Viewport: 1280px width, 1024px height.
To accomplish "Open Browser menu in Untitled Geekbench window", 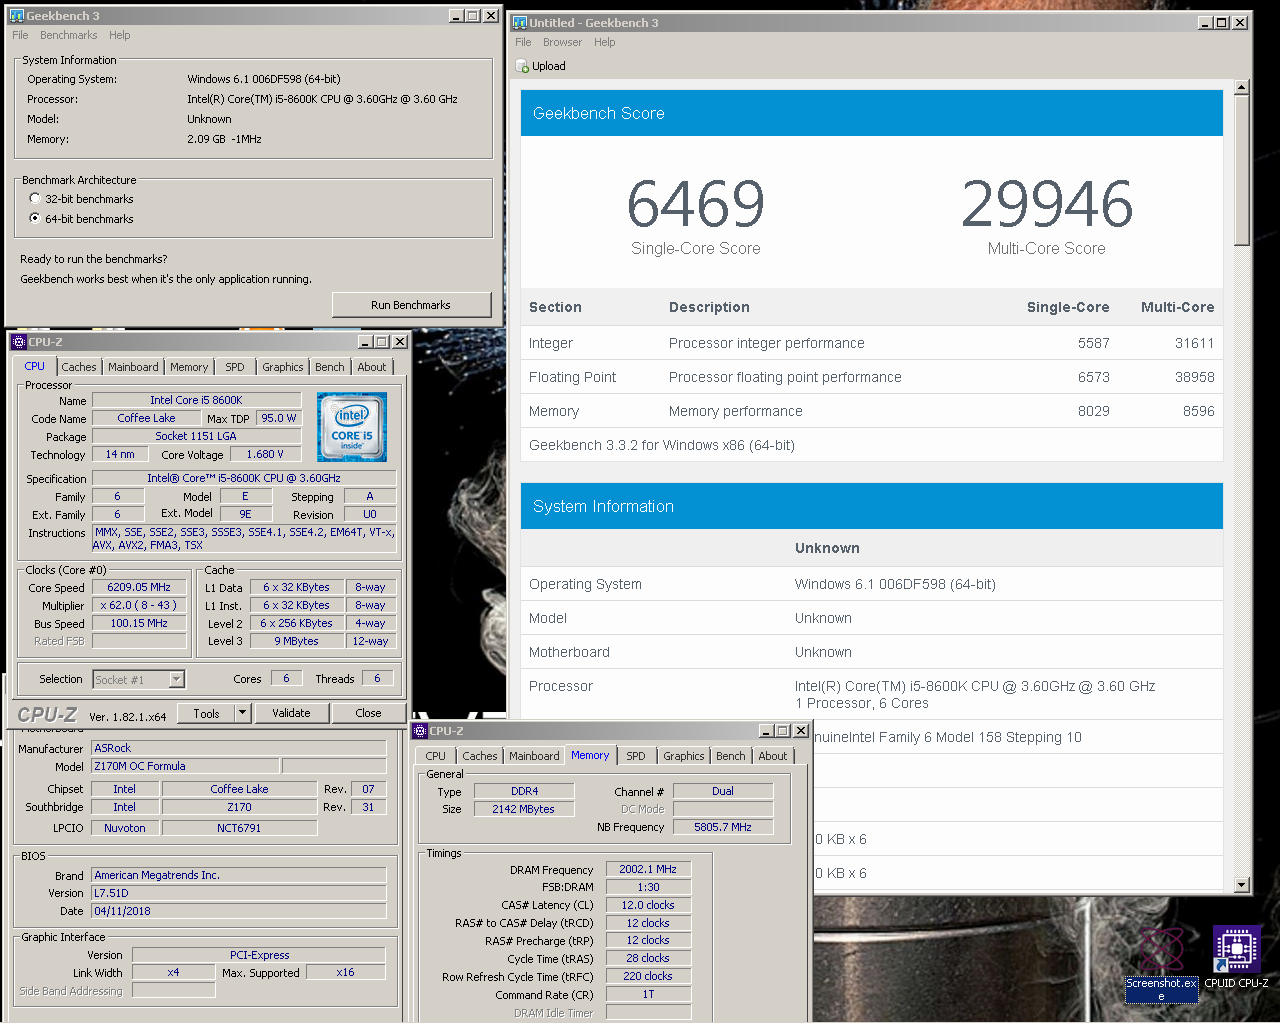I will 562,42.
